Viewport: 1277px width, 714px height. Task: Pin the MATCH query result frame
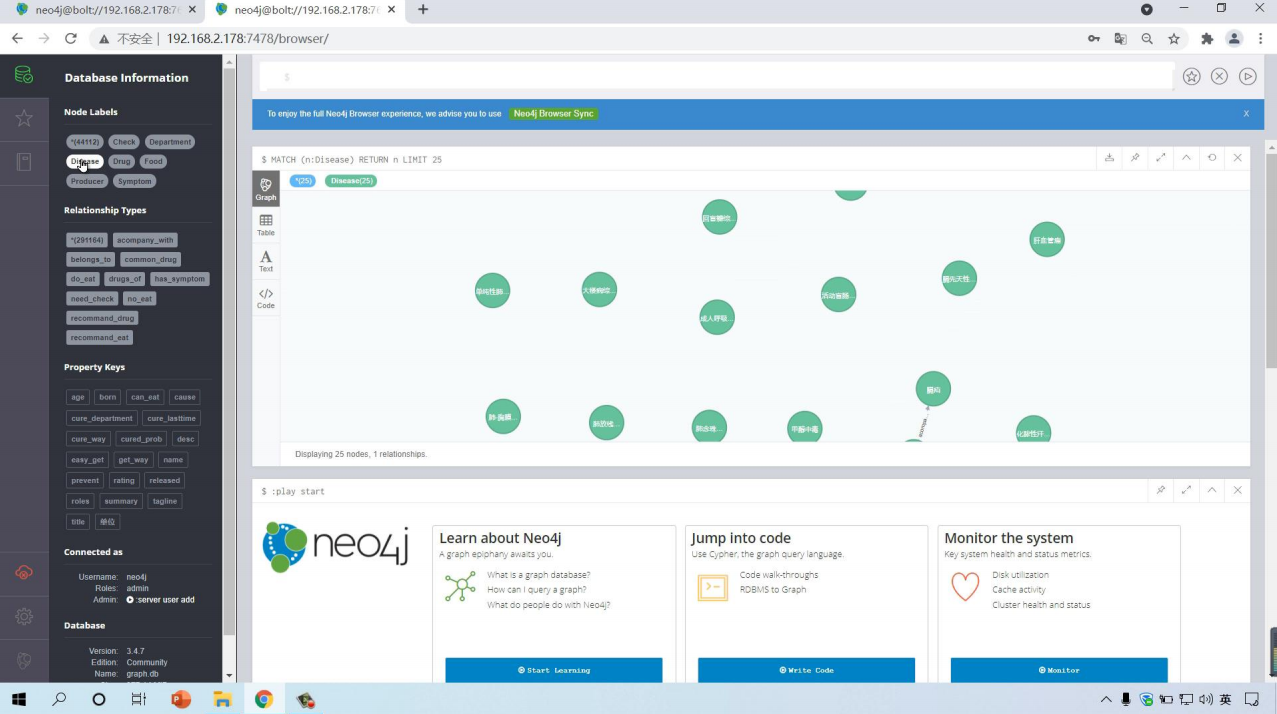(1135, 158)
